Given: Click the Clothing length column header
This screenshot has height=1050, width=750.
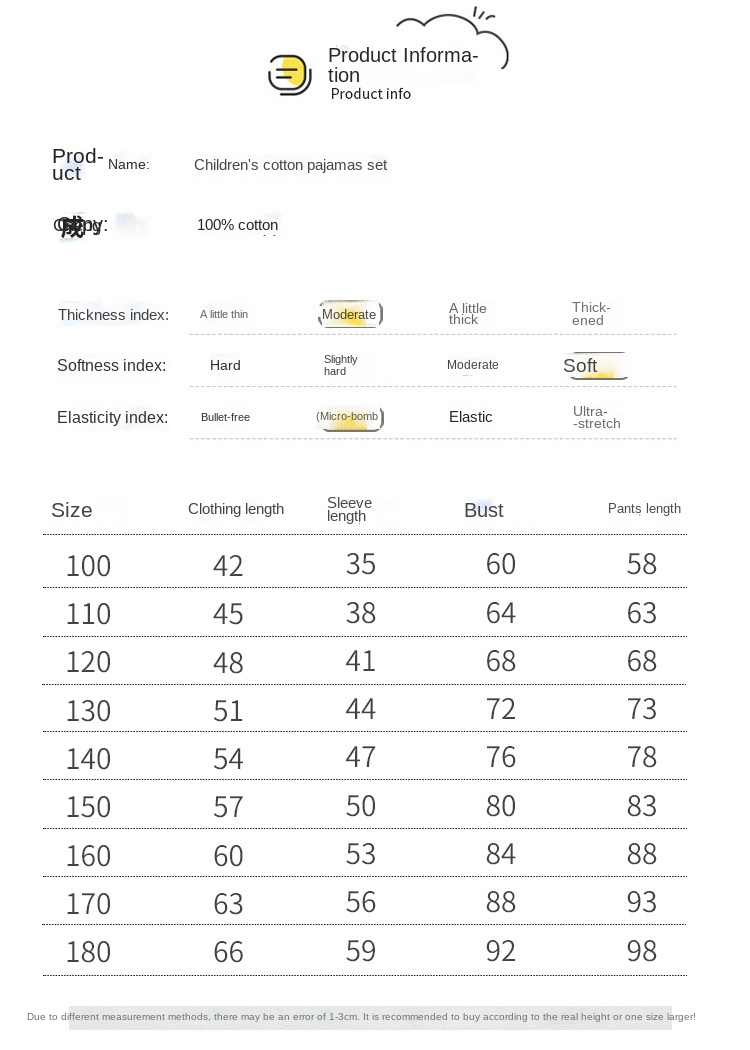Looking at the screenshot, I should point(236,509).
